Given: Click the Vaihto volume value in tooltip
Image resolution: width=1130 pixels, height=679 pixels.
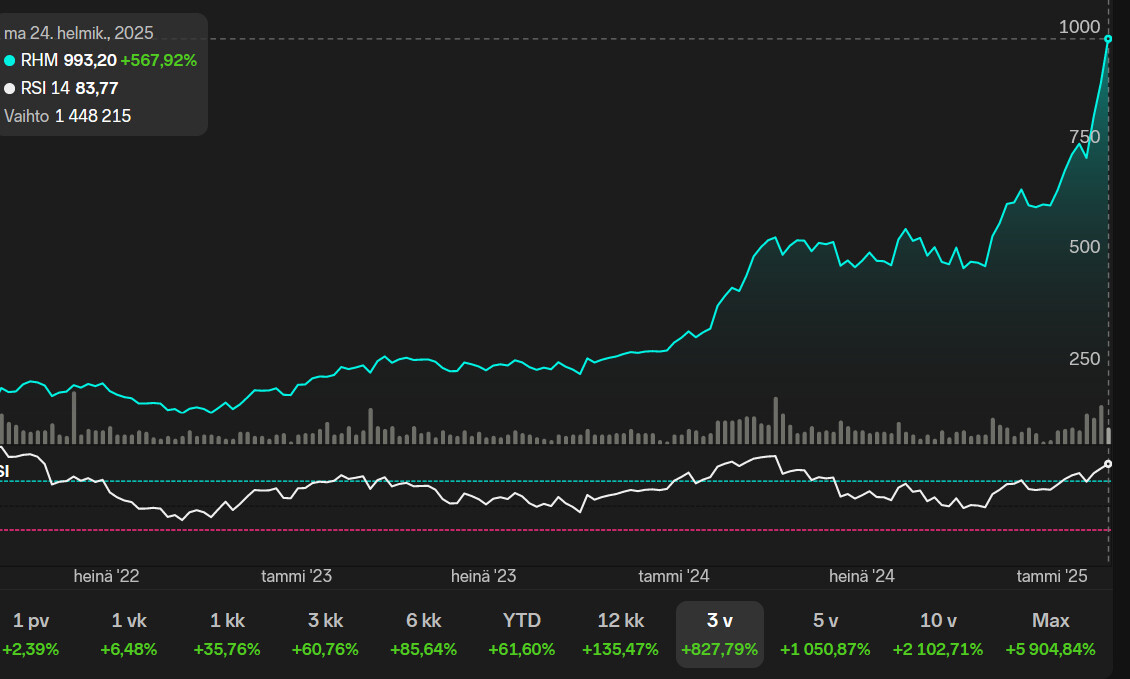Looking at the screenshot, I should click(93, 116).
